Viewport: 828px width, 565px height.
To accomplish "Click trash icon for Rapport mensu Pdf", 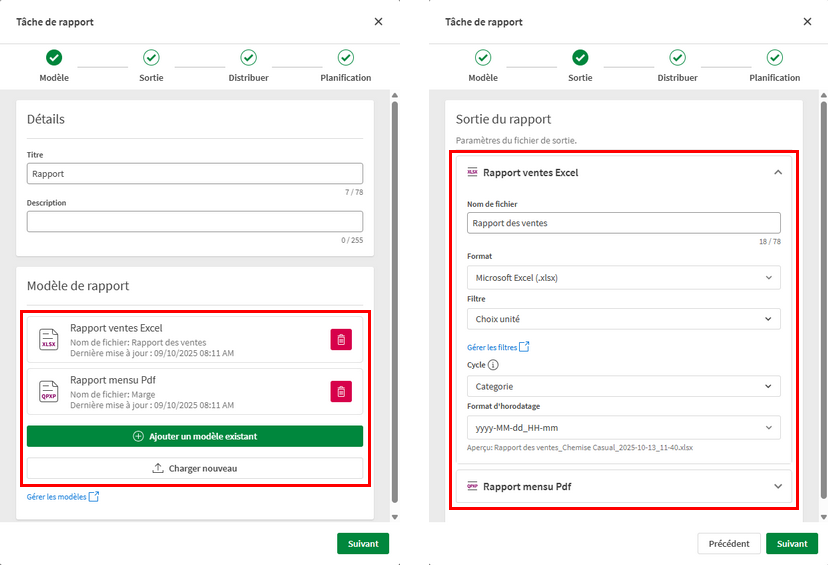I will 341,391.
